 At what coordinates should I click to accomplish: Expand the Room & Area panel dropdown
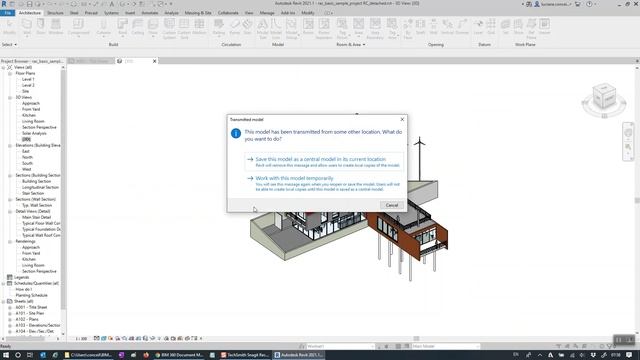(x=351, y=44)
